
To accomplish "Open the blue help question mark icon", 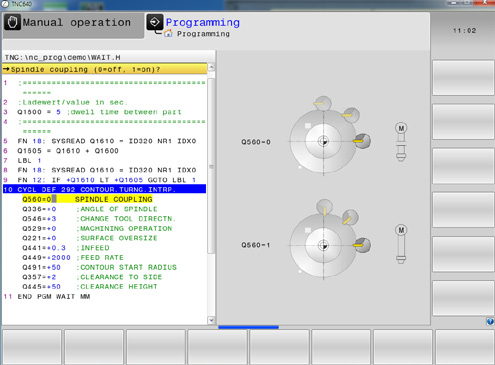I will pos(490,321).
